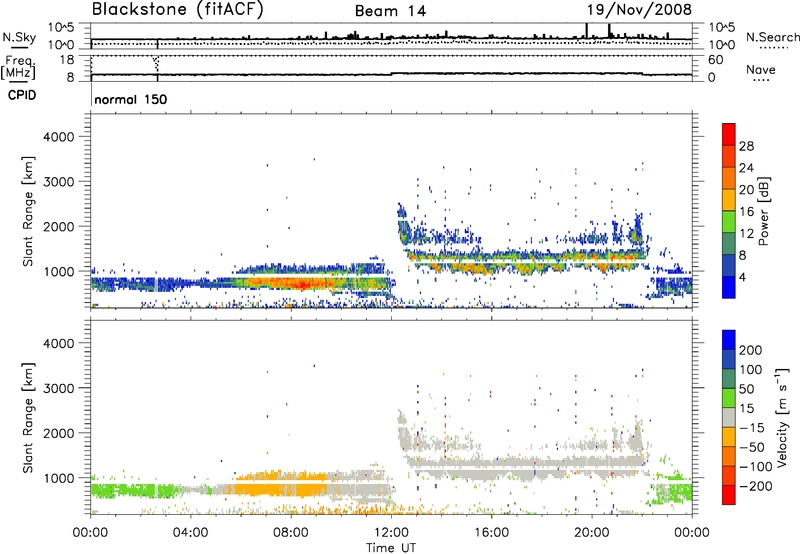This screenshot has height=554, width=800.
Task: Click the '12:00' time tick label
Action: [x=391, y=533]
